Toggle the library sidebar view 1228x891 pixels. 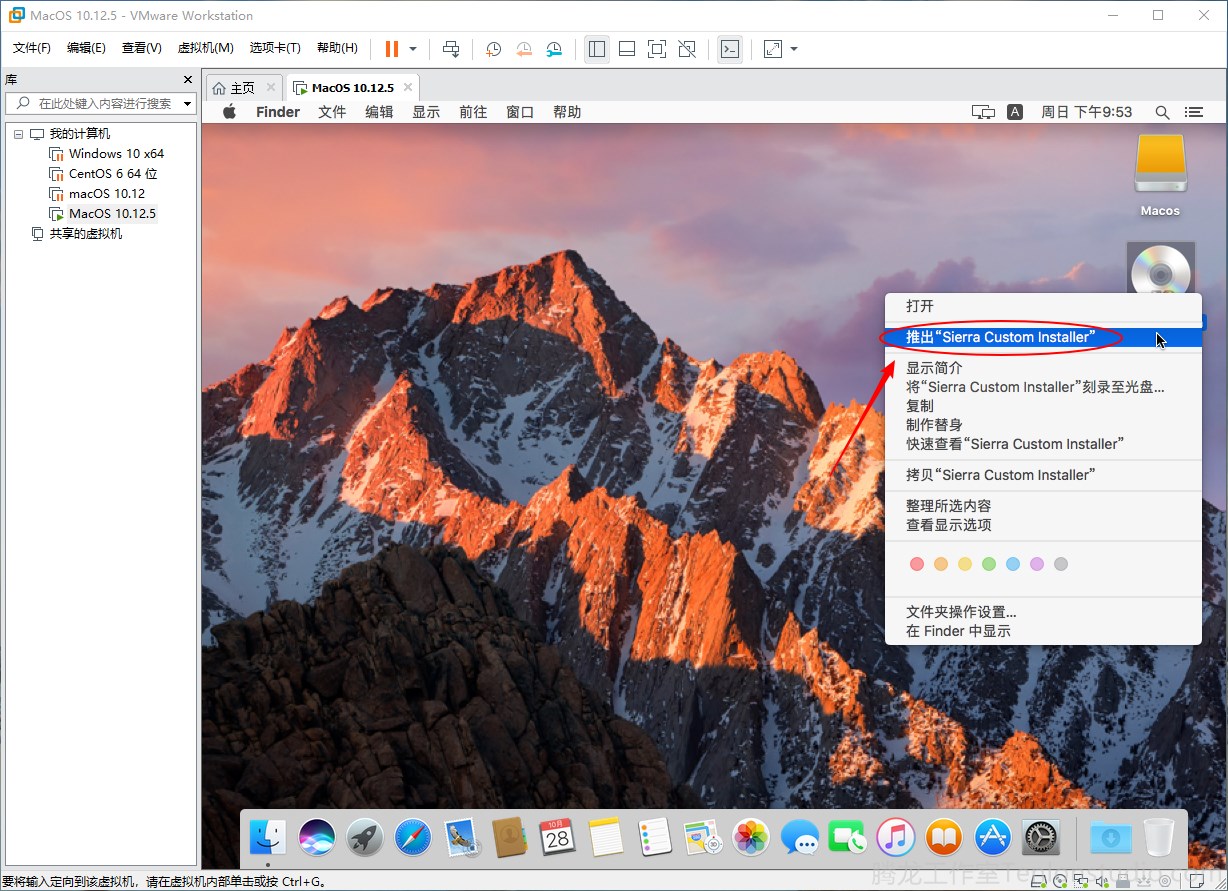pos(597,49)
